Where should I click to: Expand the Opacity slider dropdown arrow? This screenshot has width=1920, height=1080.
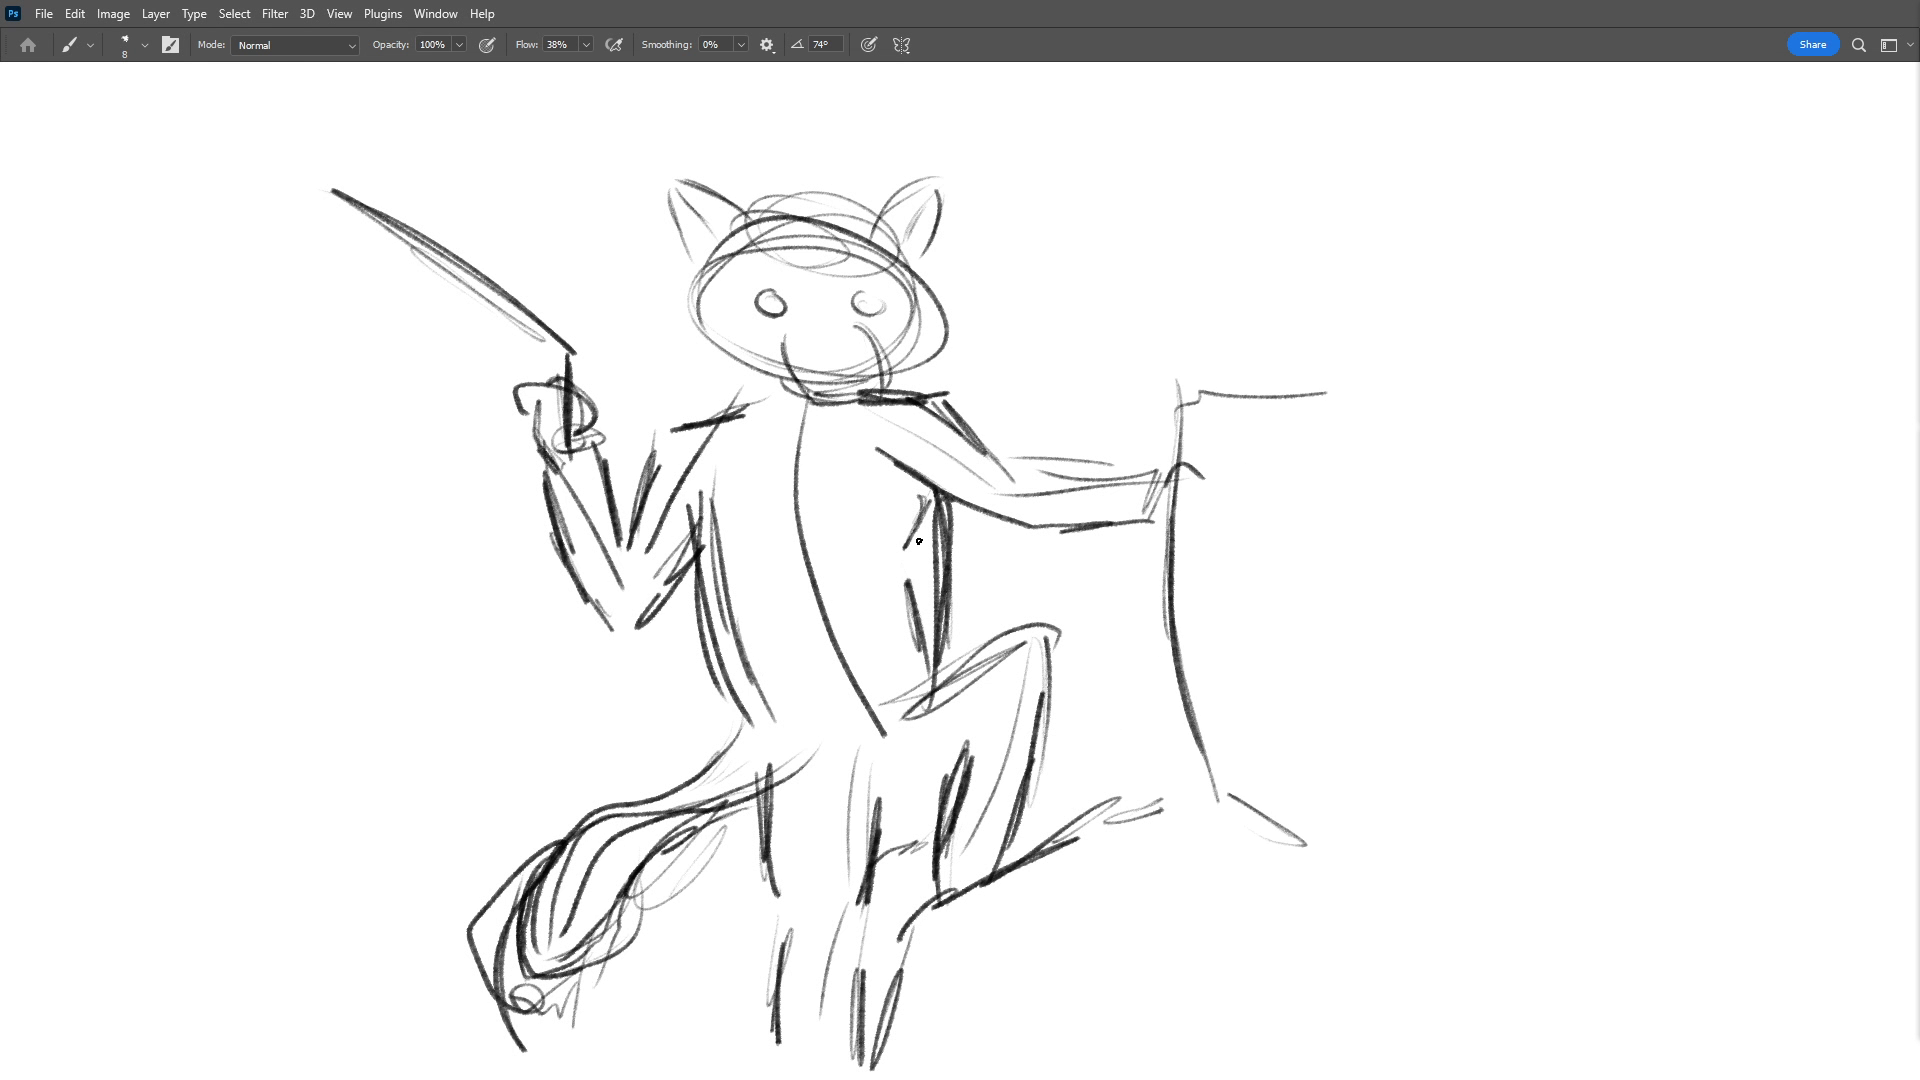point(459,45)
